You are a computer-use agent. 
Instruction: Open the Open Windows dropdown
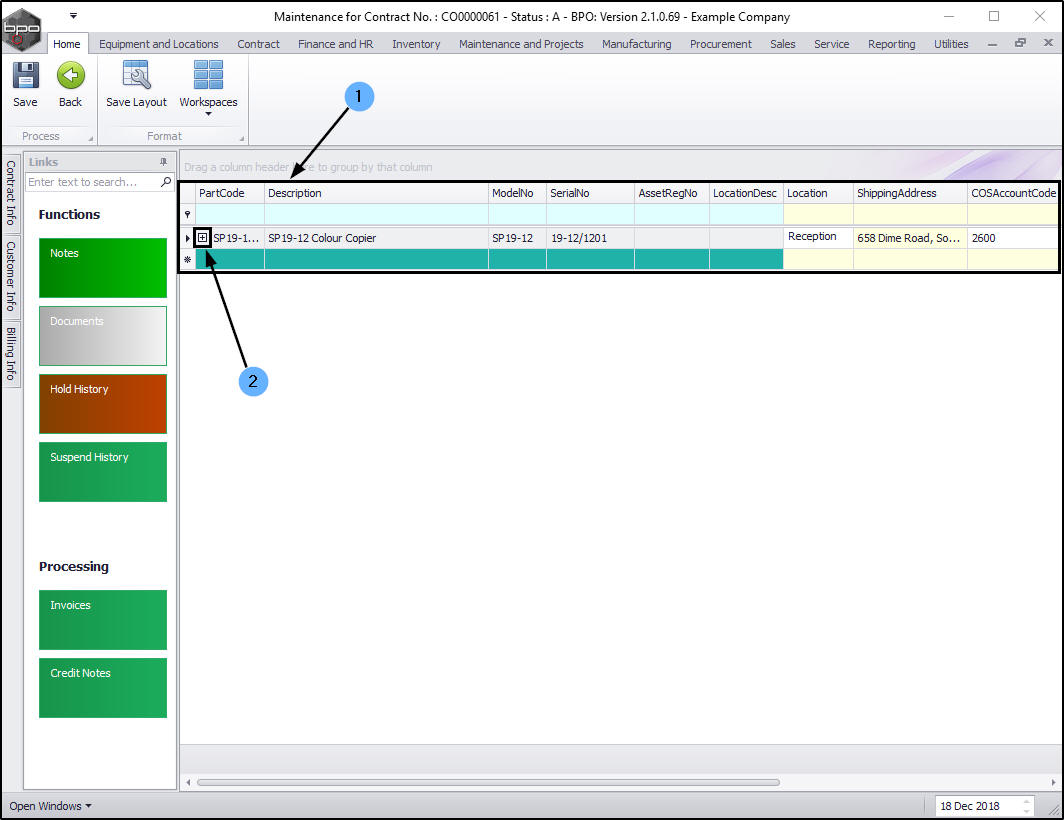(50, 806)
